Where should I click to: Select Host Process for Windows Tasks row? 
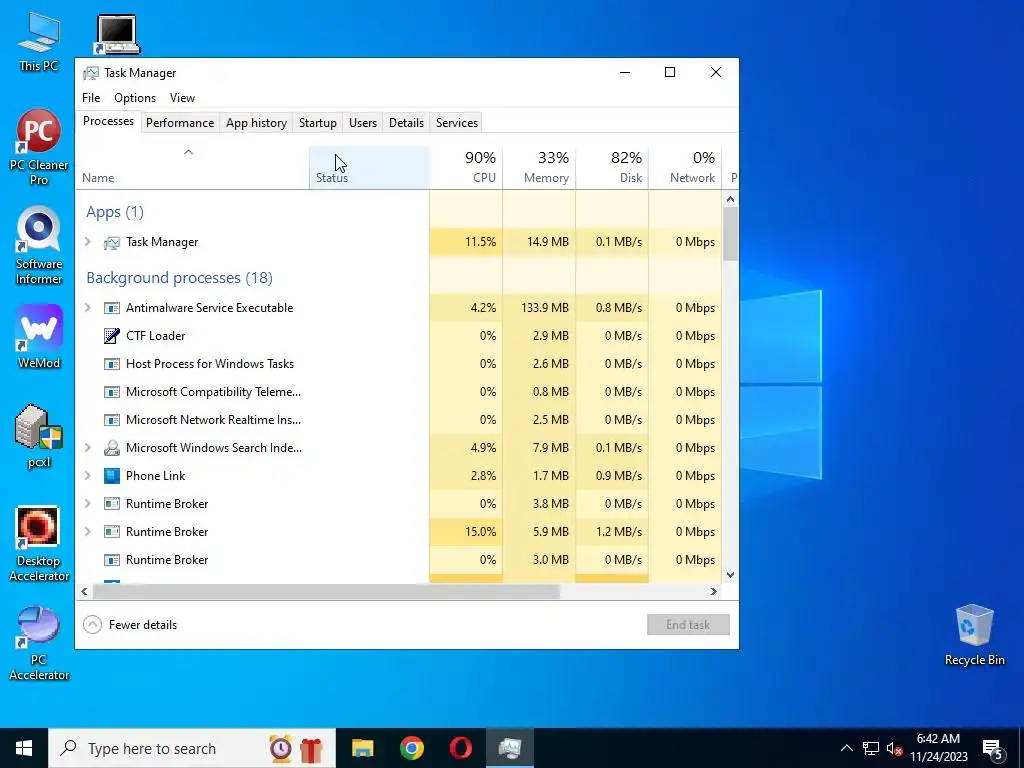point(398,364)
